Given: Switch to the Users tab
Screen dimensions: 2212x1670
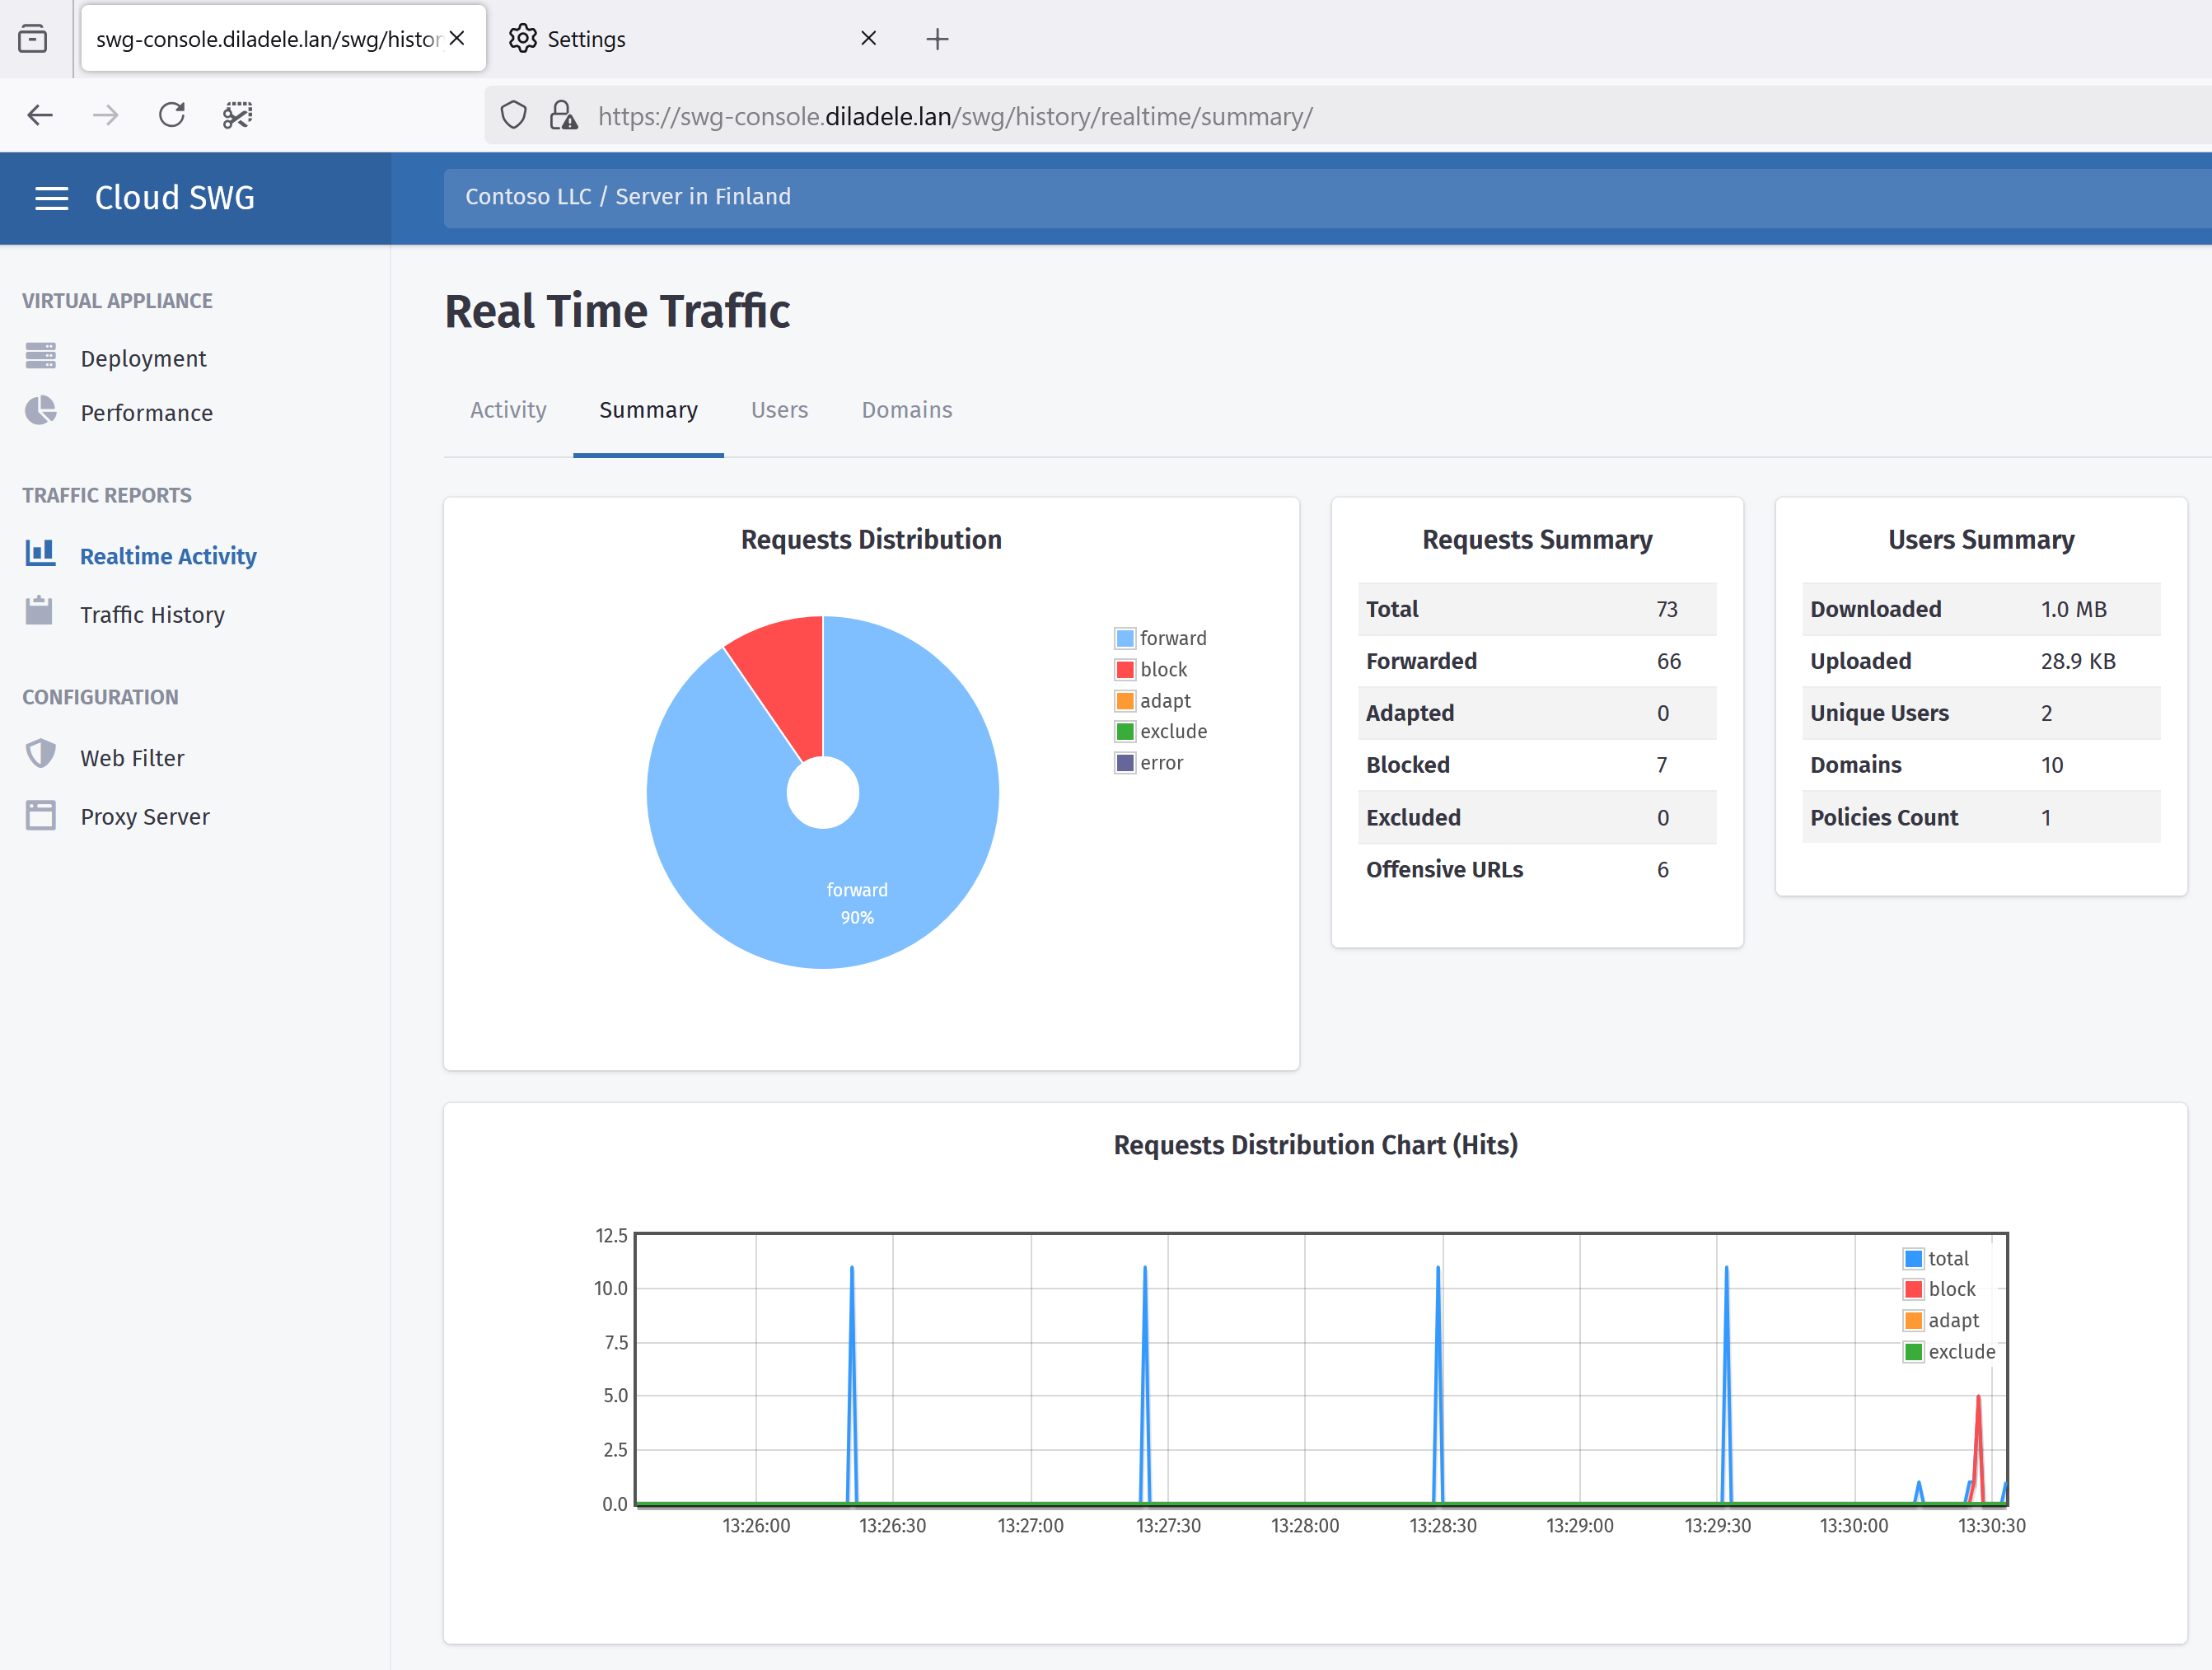Looking at the screenshot, I should coord(779,410).
